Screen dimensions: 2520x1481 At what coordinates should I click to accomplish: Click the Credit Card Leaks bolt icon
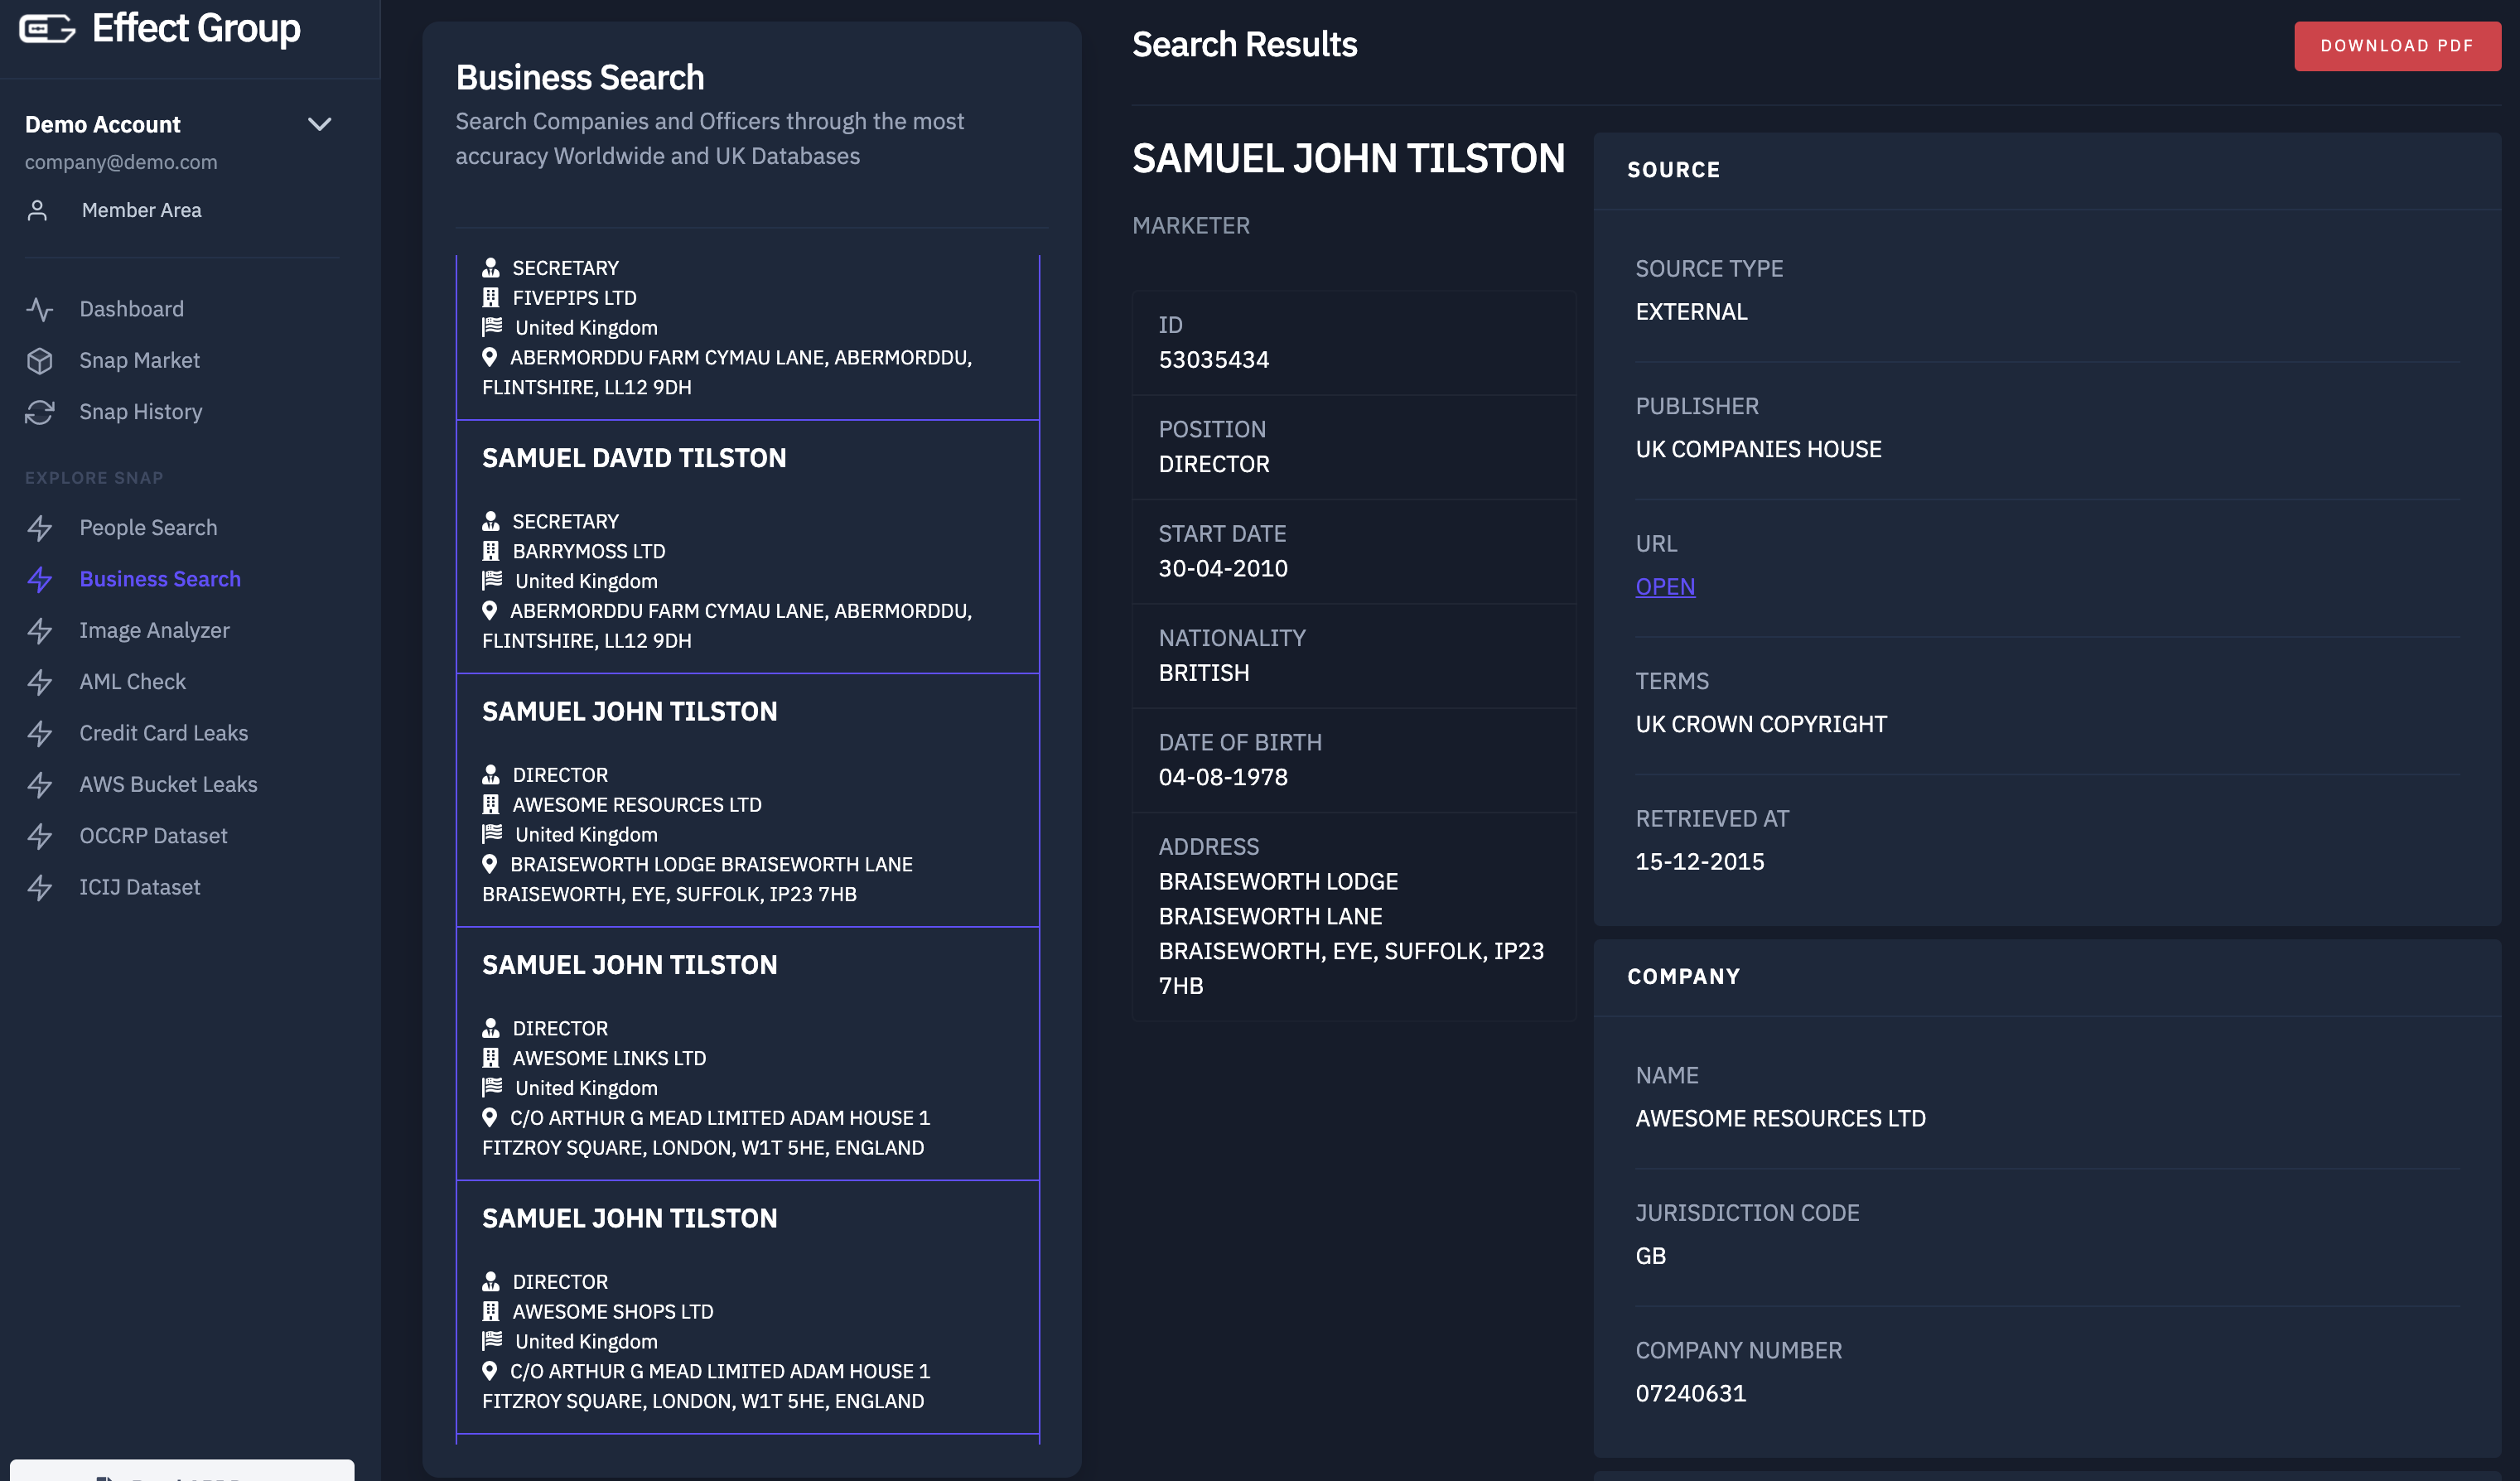(40, 734)
